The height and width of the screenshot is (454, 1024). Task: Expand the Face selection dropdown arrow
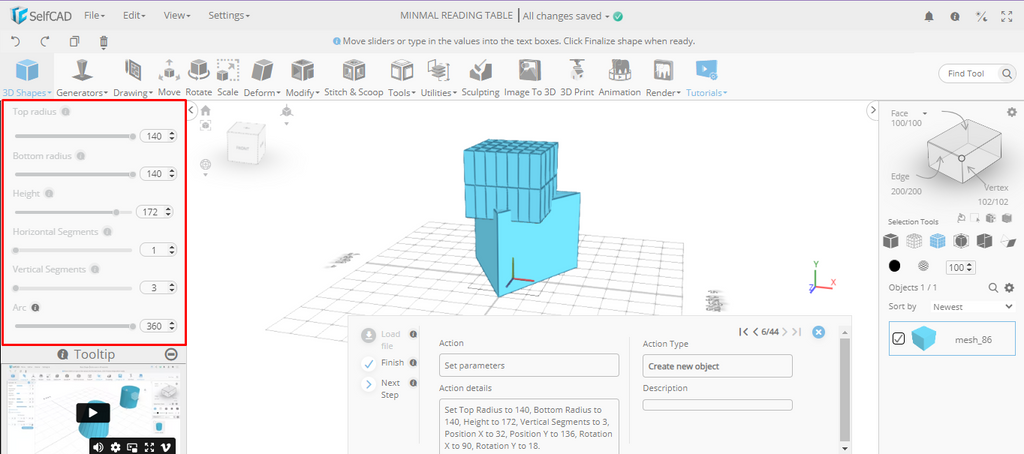(x=925, y=114)
